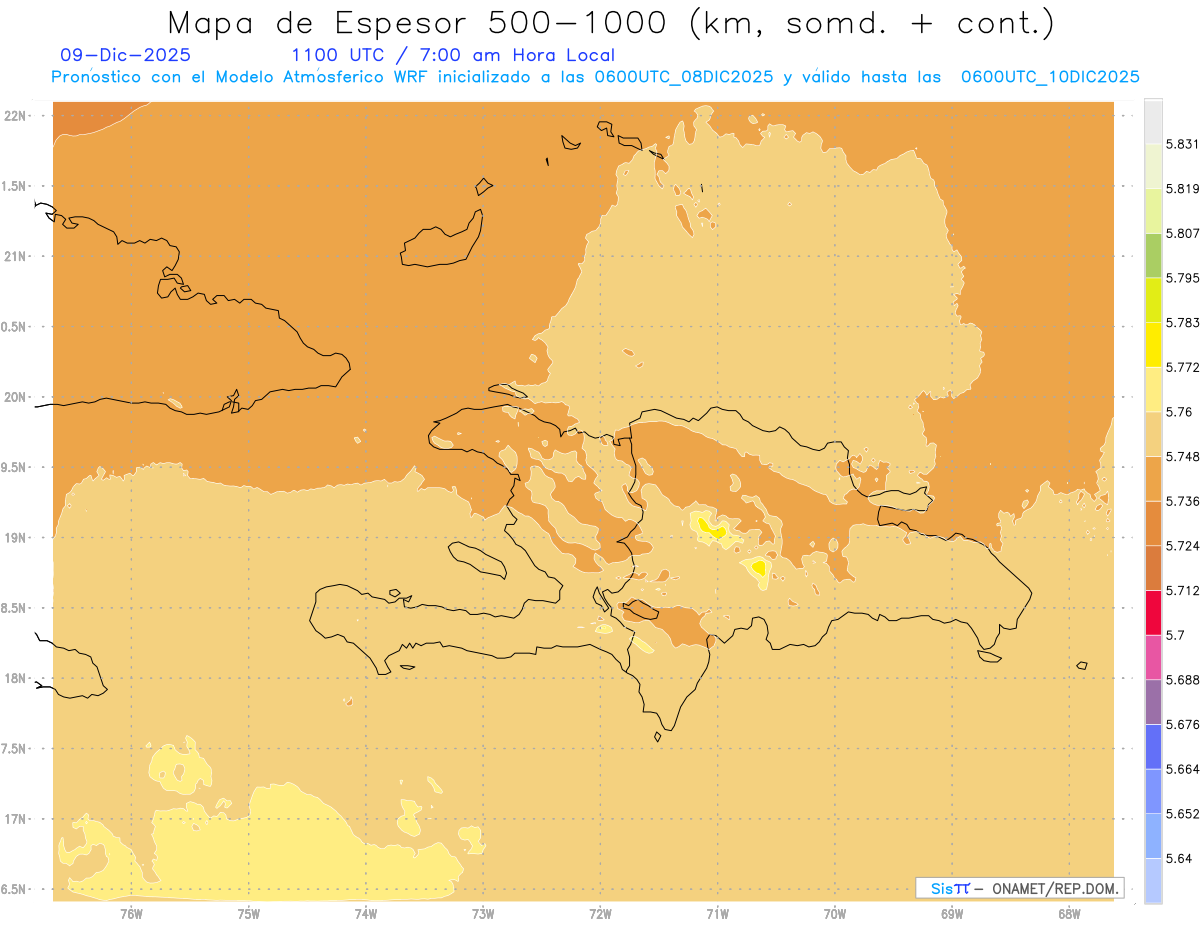Click the colorbar value "5.7"
This screenshot has height=927, width=1200.
(1175, 635)
